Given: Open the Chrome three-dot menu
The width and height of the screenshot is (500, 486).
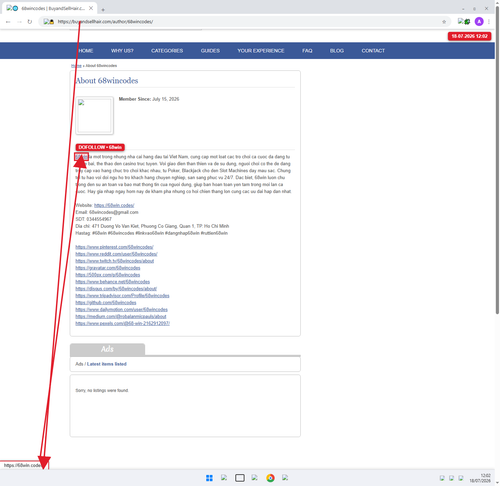Looking at the screenshot, I should point(489,22).
